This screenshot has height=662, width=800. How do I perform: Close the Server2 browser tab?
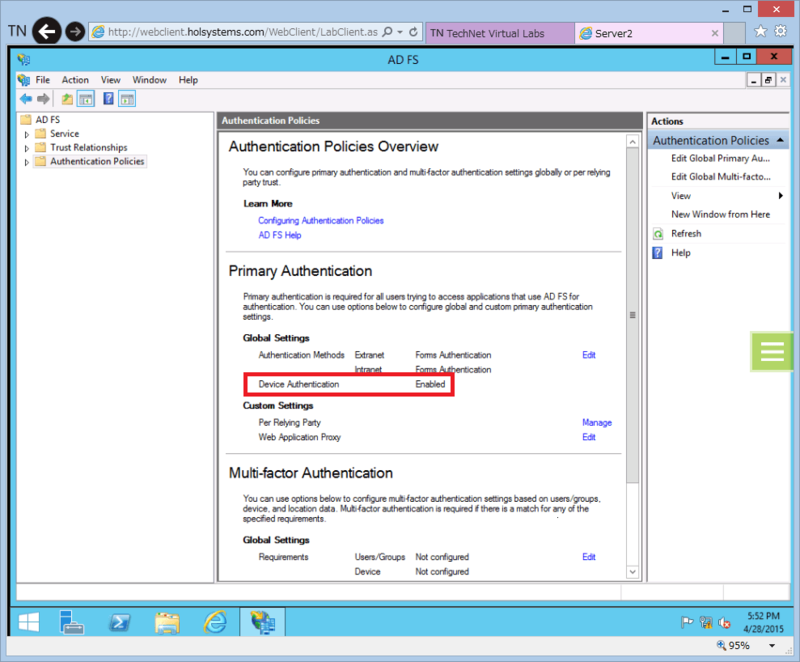(715, 33)
